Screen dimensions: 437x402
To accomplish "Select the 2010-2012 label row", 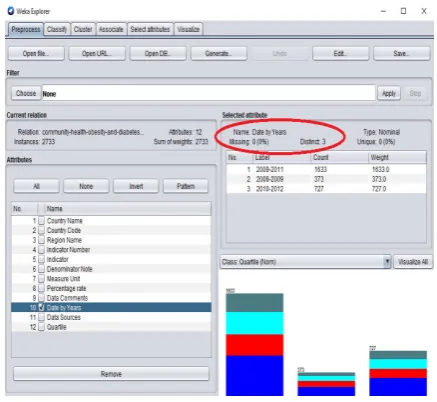I will tap(326, 189).
